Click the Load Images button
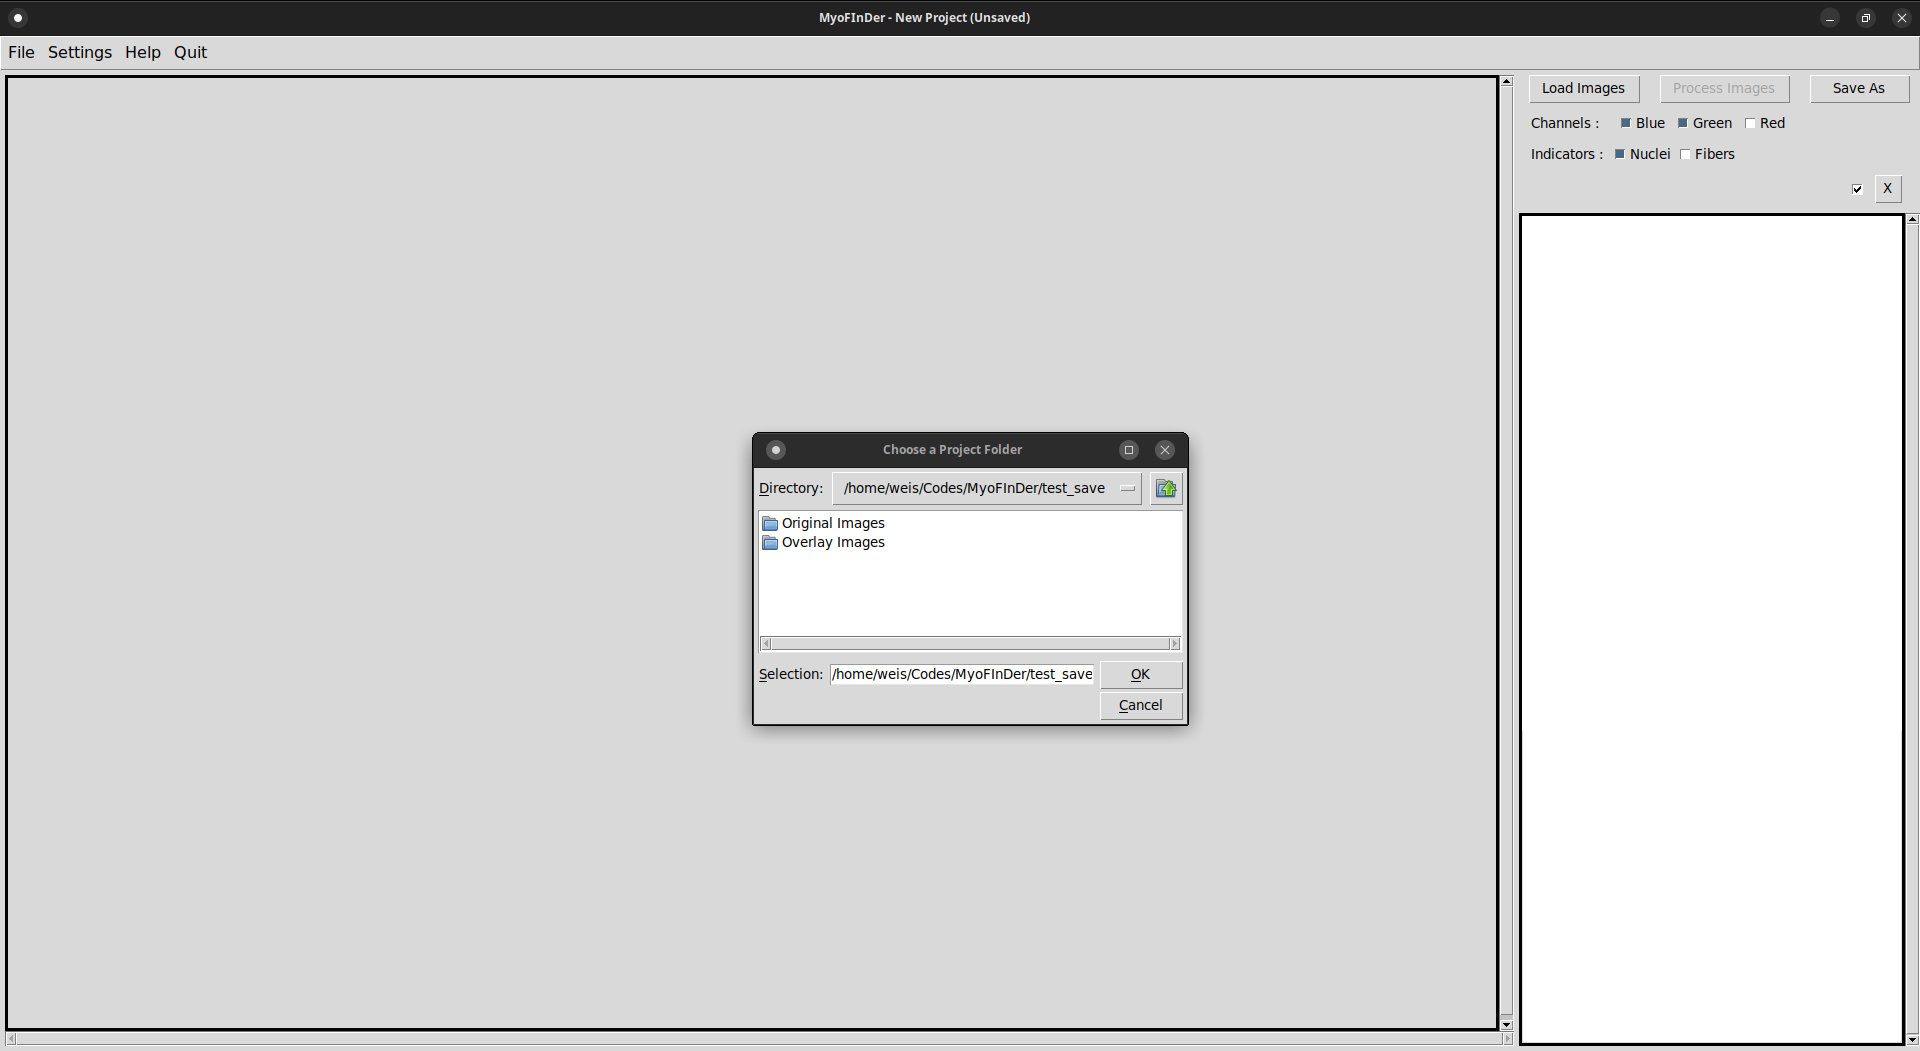This screenshot has width=1920, height=1051. click(x=1584, y=89)
